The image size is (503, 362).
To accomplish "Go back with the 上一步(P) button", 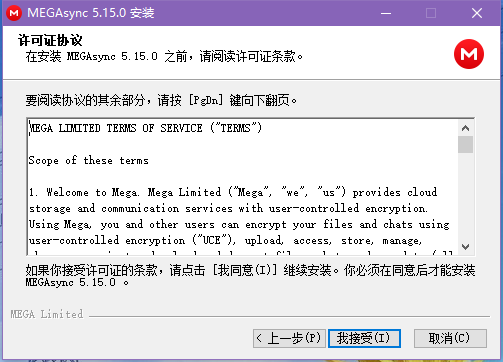I will pyautogui.click(x=289, y=338).
